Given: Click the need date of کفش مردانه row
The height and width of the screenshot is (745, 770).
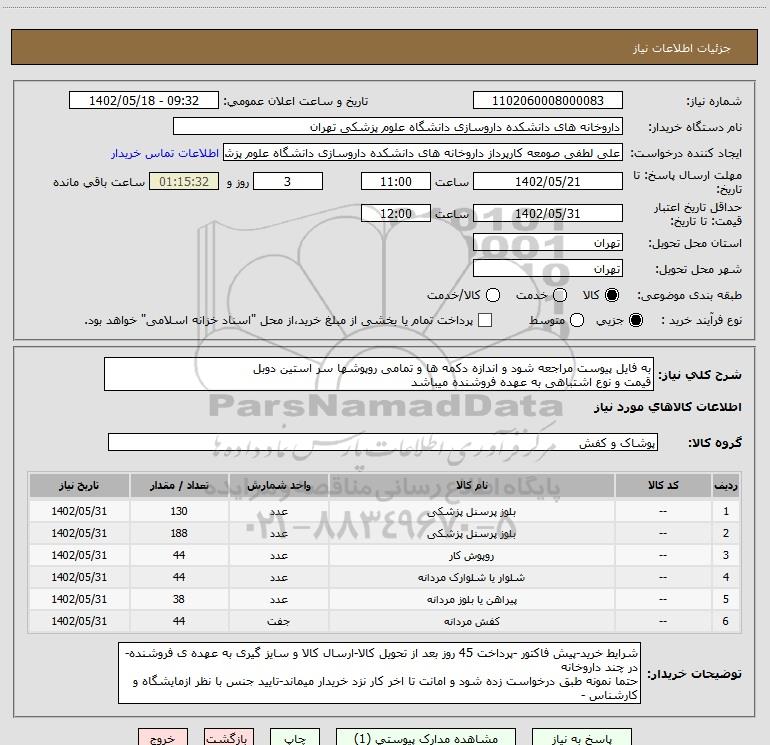Looking at the screenshot, I should (79, 621).
